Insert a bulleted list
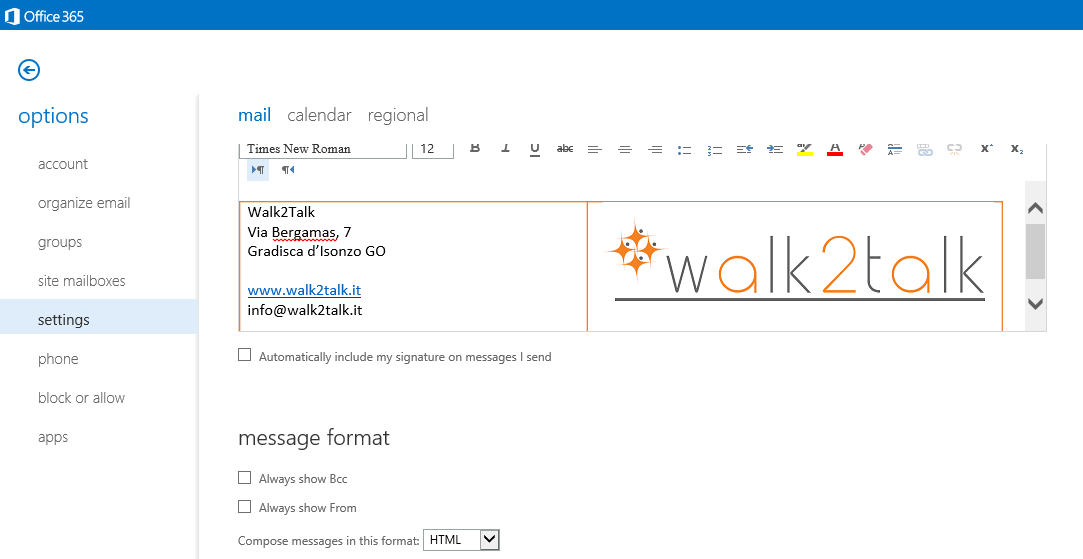 point(684,150)
